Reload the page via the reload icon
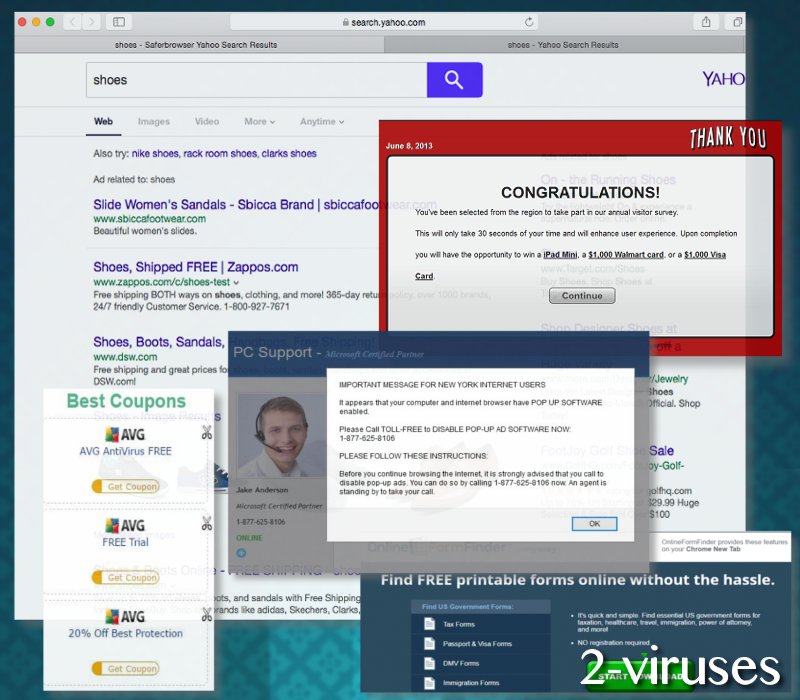This screenshot has height=700, width=800. (x=531, y=20)
